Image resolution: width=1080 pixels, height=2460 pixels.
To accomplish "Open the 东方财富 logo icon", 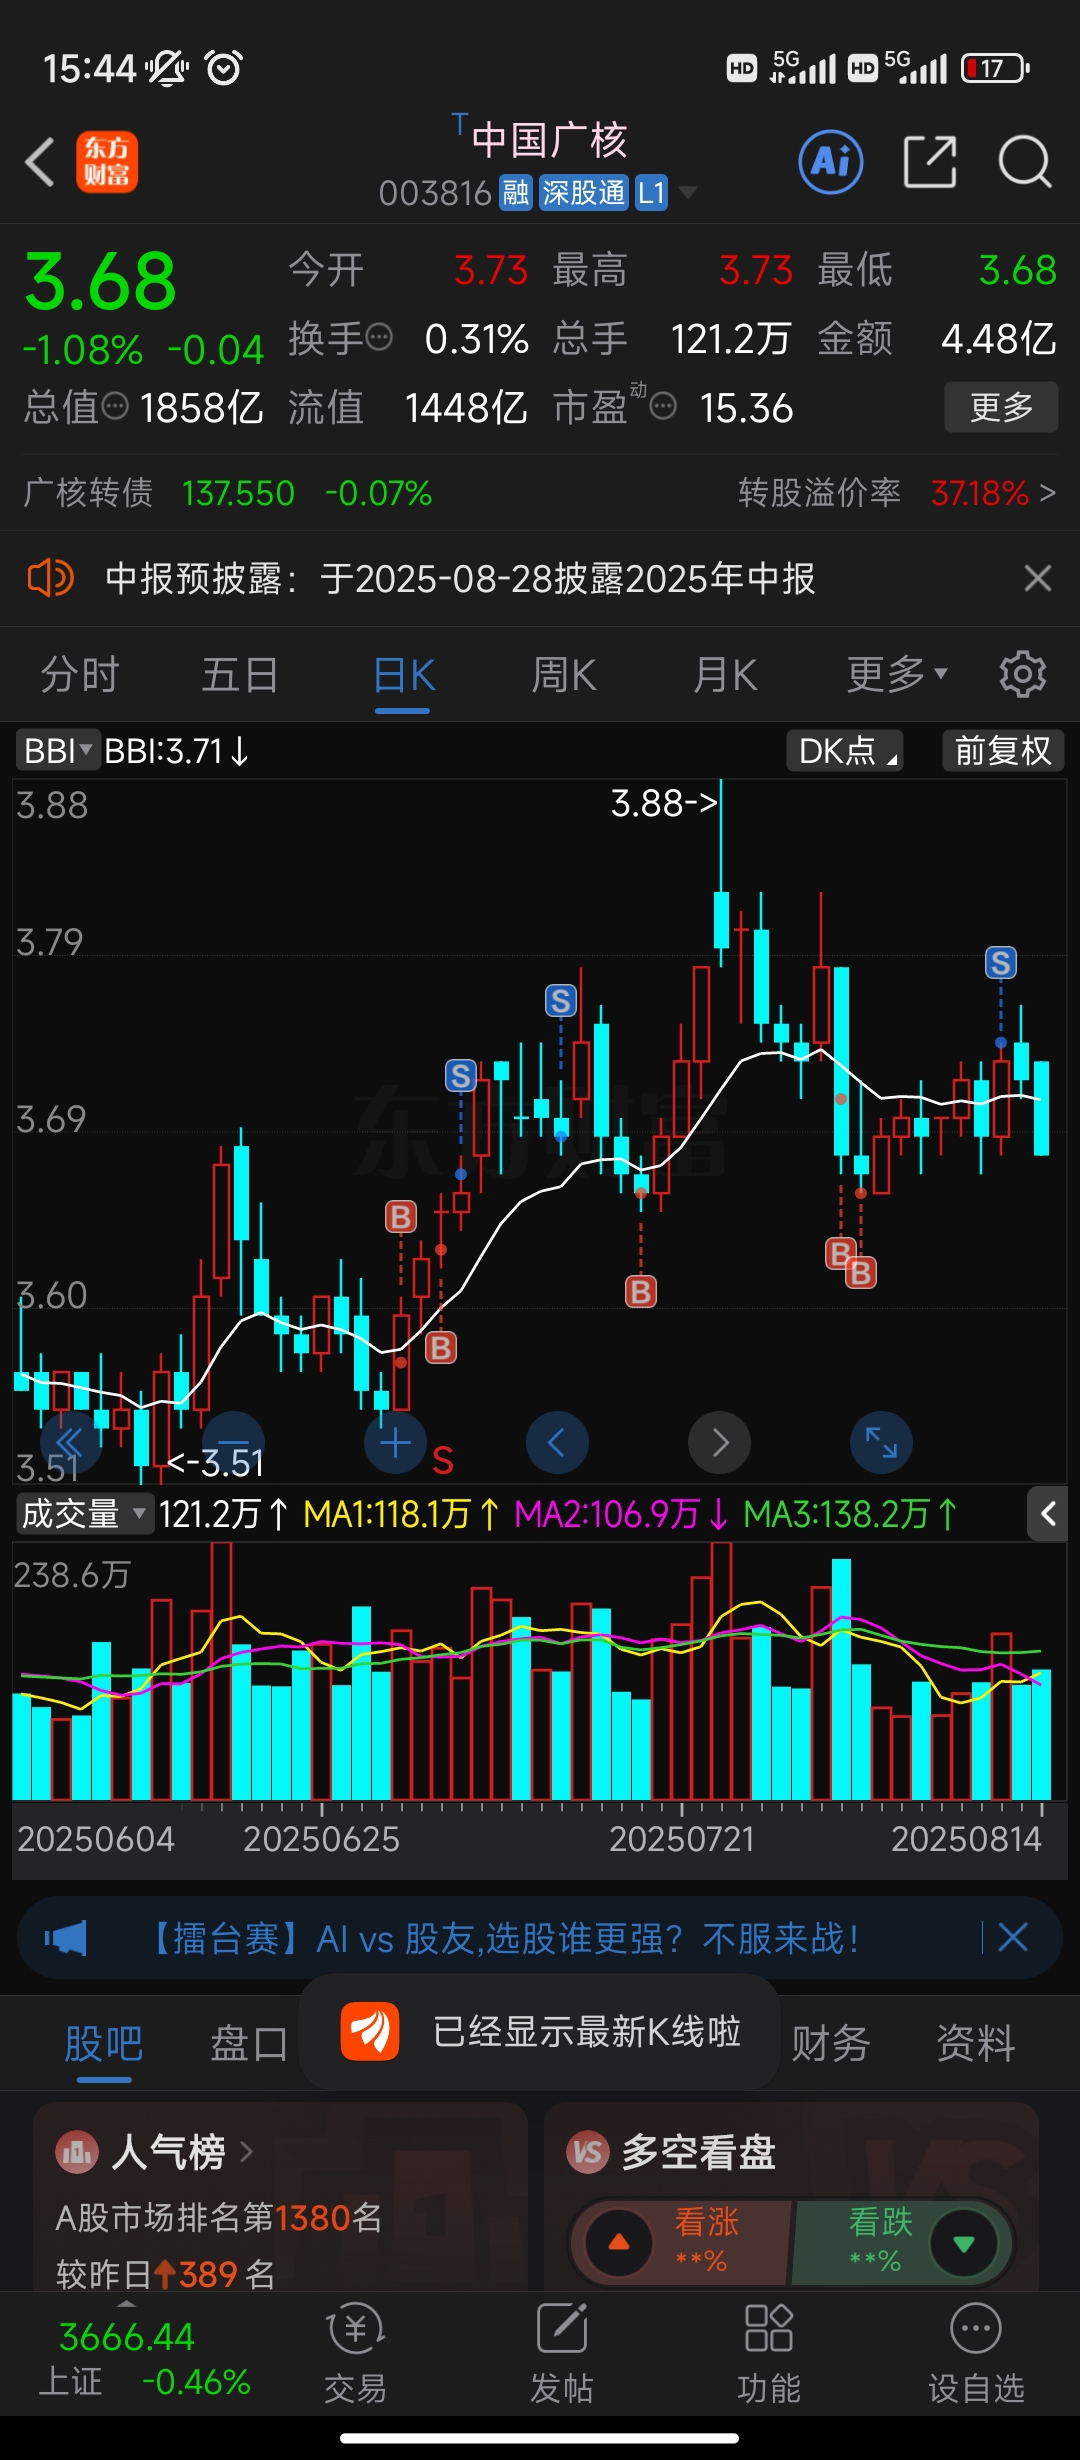I will click(x=107, y=162).
